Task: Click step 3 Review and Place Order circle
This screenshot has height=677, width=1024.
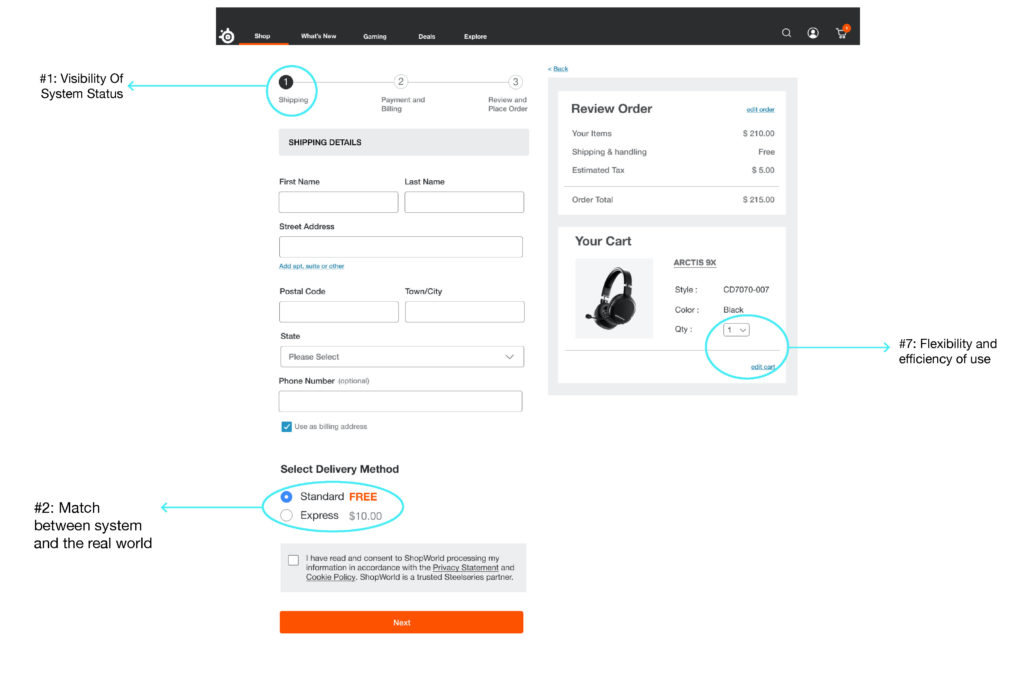Action: (515, 82)
